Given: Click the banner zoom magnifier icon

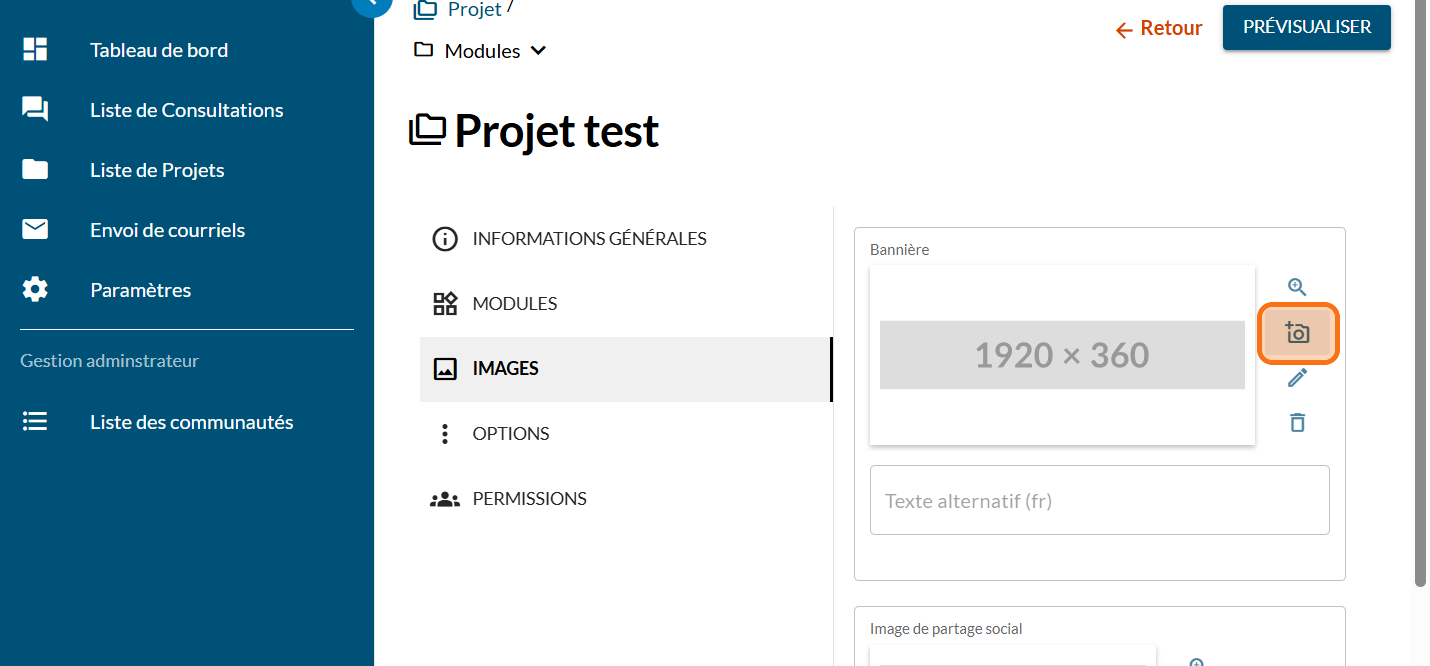Looking at the screenshot, I should [x=1297, y=287].
